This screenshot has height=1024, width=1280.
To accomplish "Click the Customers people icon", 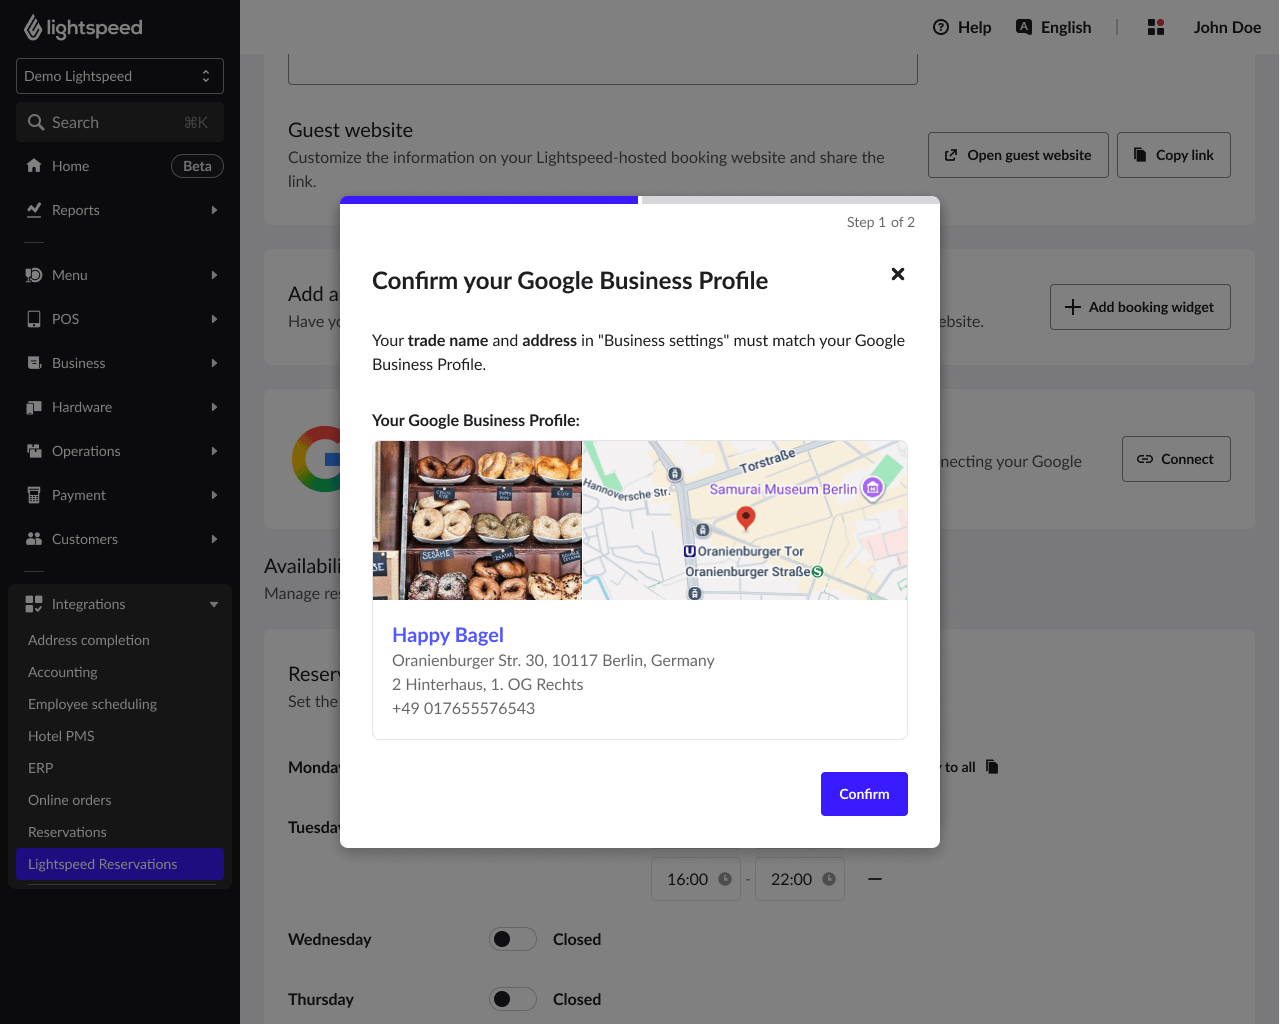I will tap(34, 539).
